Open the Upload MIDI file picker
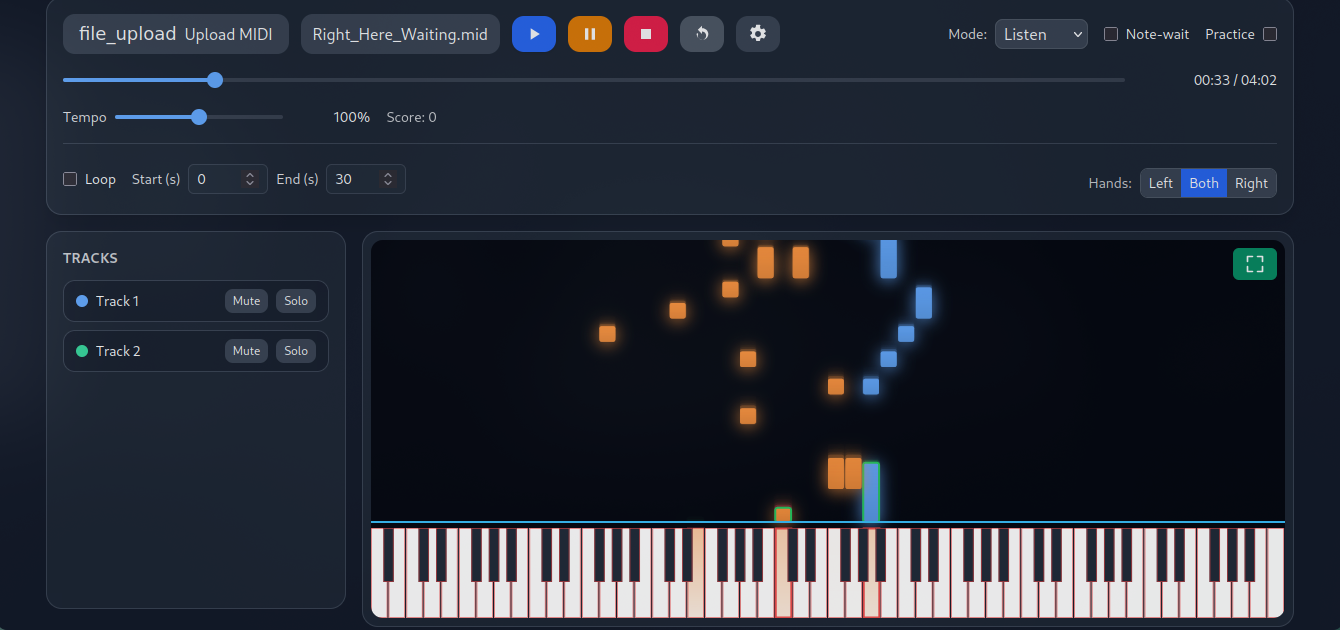The image size is (1340, 630). (x=175, y=33)
